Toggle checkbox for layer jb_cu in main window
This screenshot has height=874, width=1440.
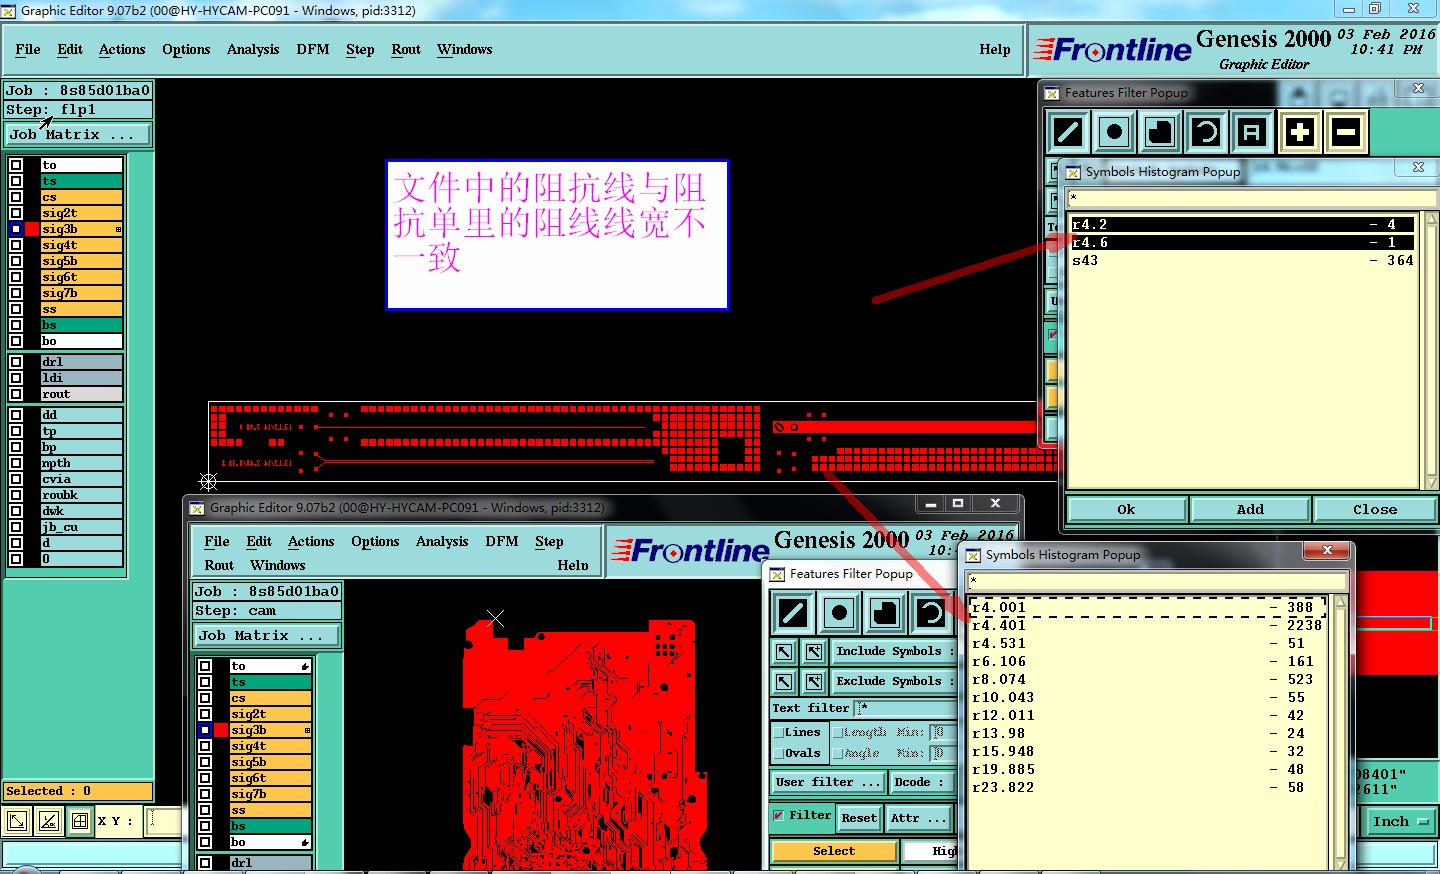(16, 527)
